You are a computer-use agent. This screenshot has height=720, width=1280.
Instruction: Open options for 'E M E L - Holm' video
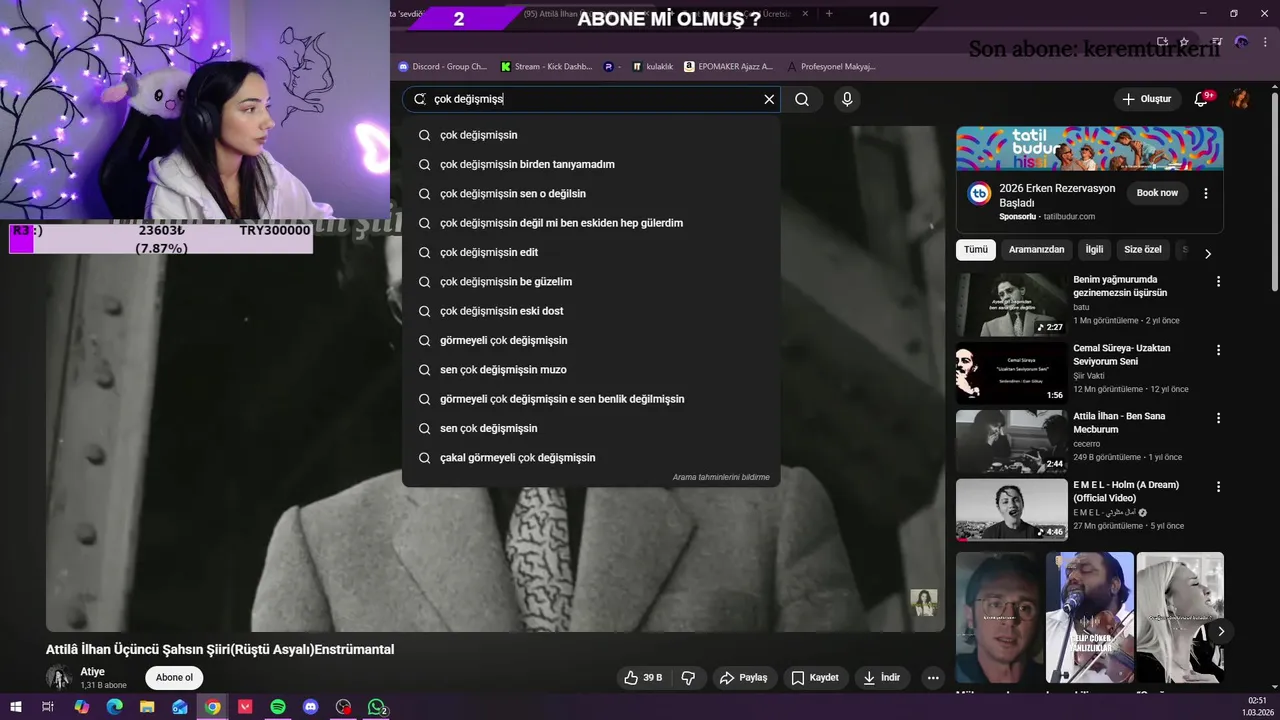coord(1218,487)
